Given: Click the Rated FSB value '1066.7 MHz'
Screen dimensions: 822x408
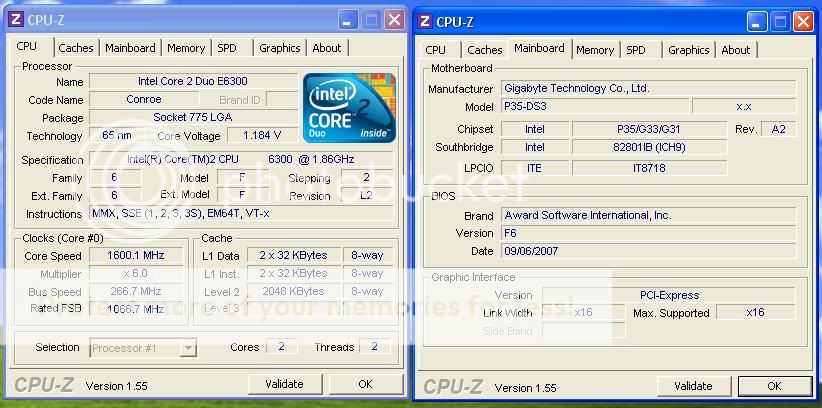Looking at the screenshot, I should coord(136,309).
